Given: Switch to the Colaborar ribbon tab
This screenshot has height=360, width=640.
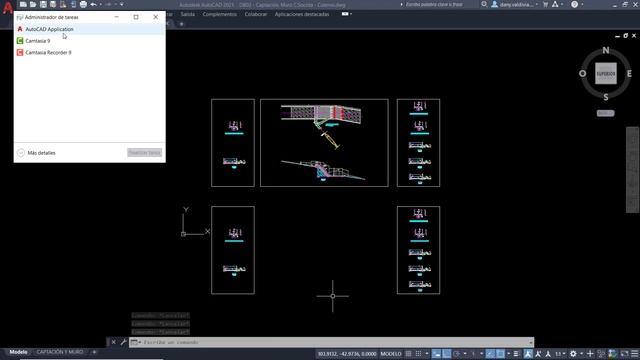Looking at the screenshot, I should coord(256,14).
